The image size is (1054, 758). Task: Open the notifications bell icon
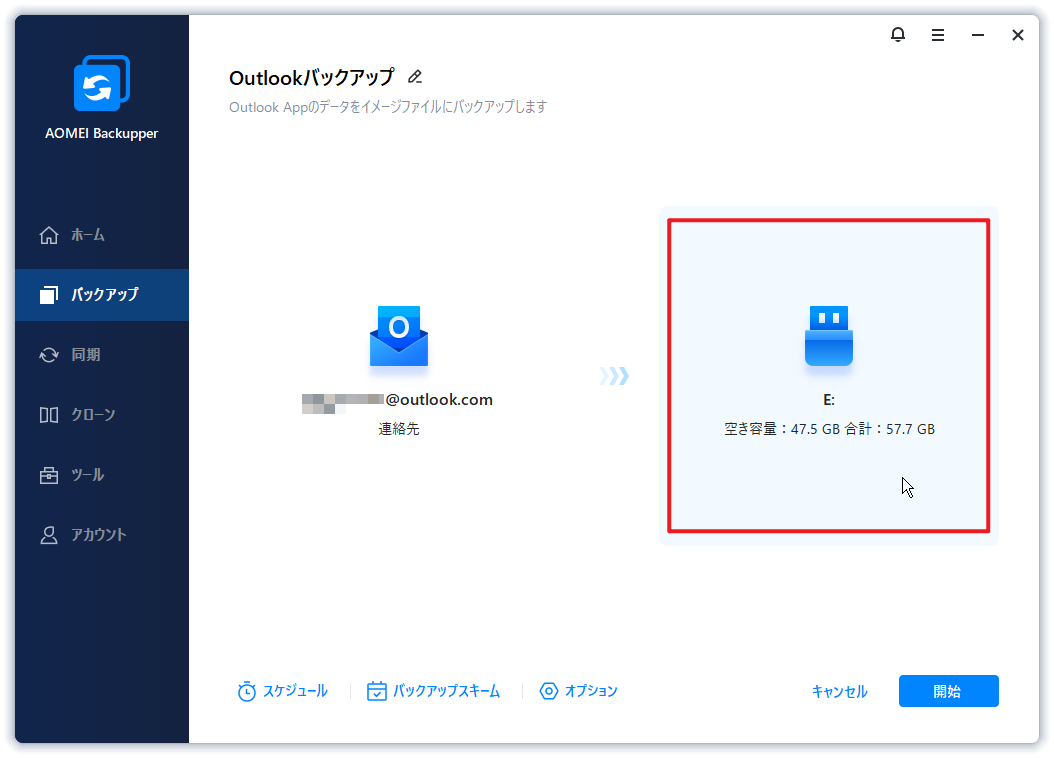coord(897,34)
